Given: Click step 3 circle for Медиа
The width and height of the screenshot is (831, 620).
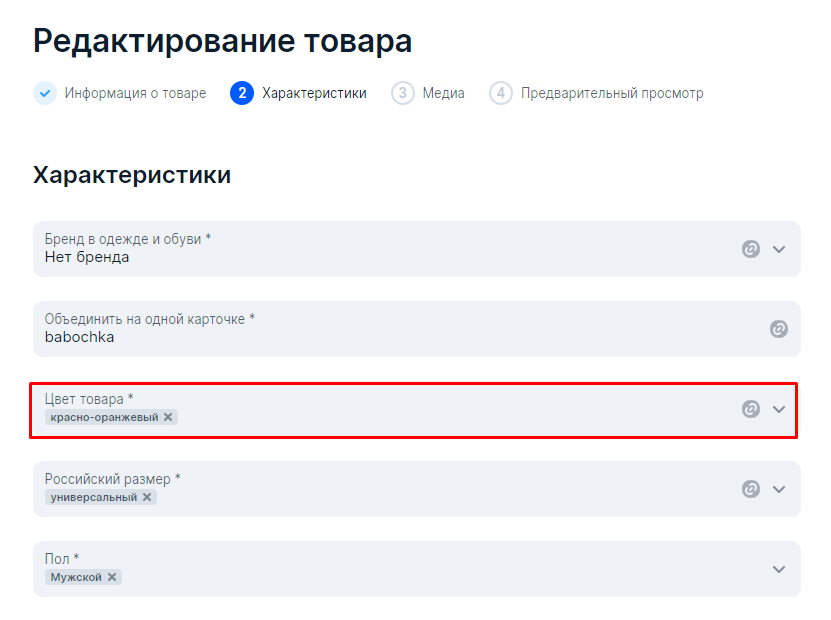Looking at the screenshot, I should click(x=402, y=93).
